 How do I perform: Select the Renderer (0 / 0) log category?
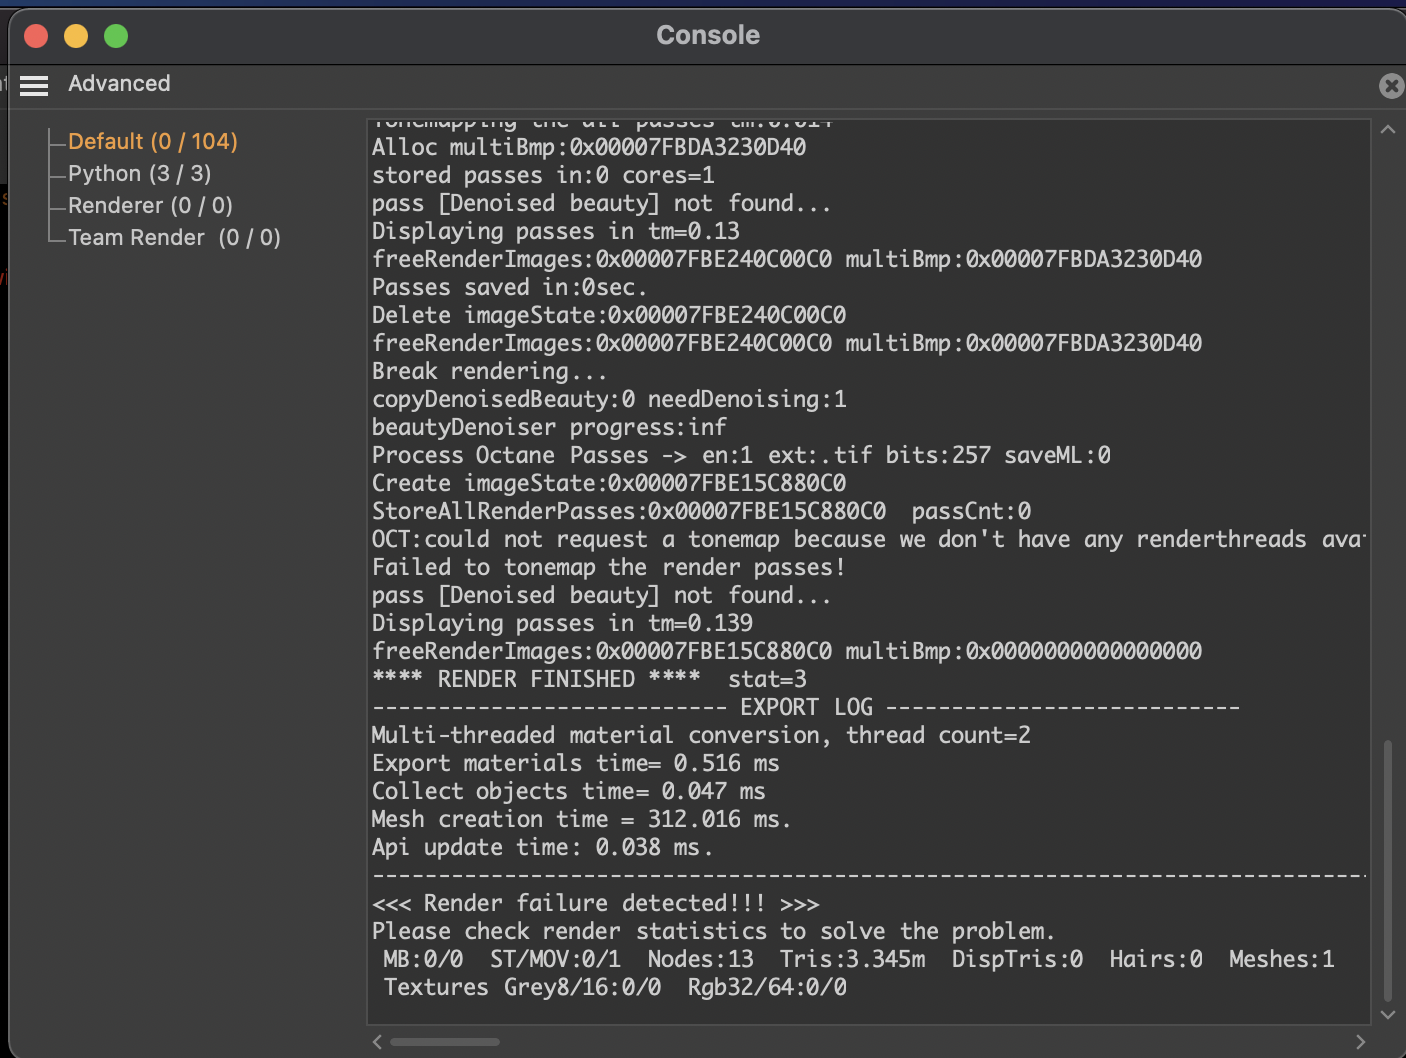coord(150,206)
